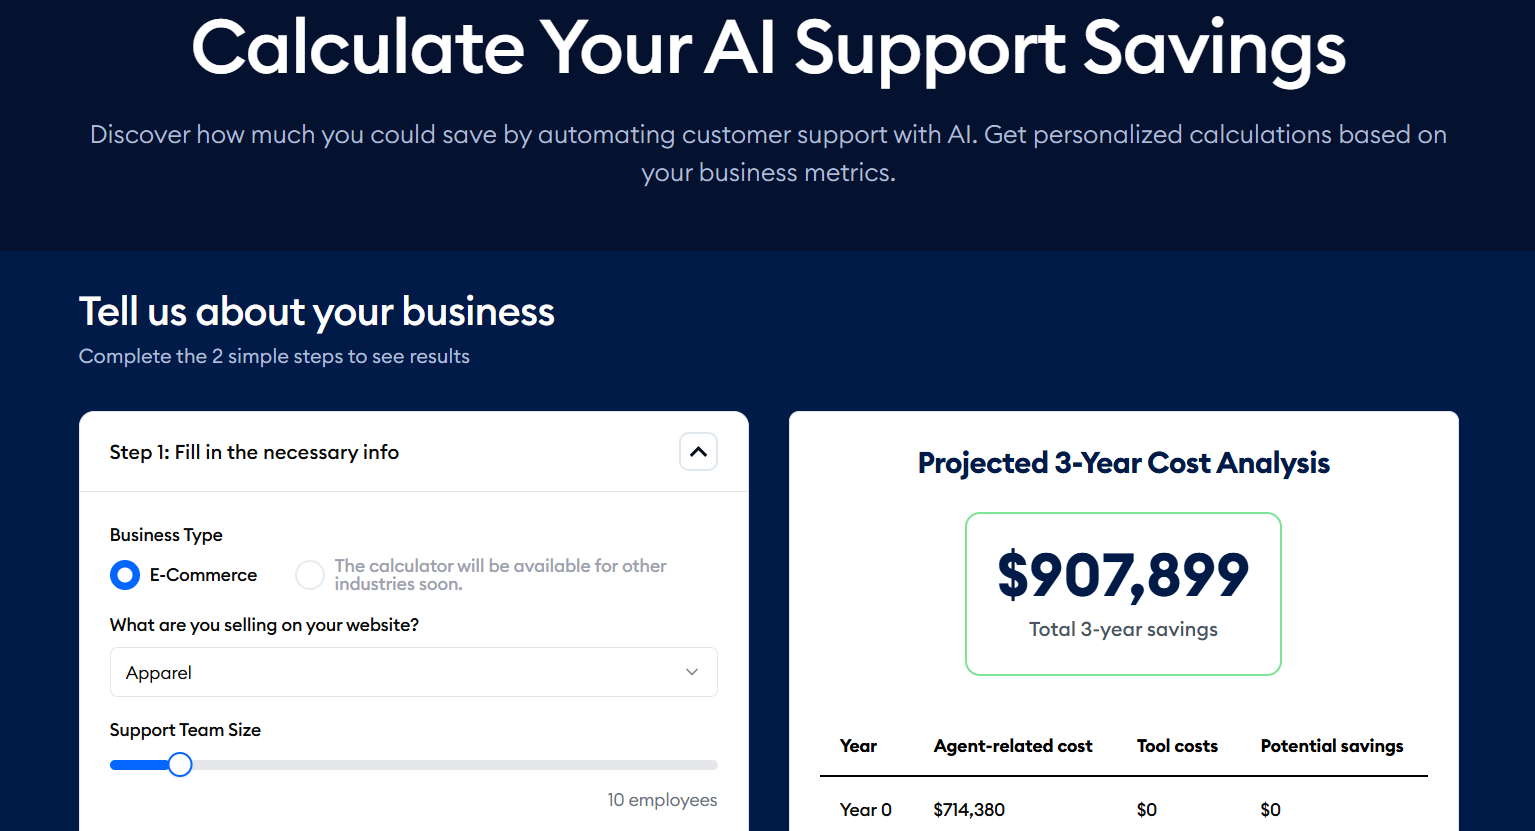Image resolution: width=1535 pixels, height=831 pixels.
Task: Click the Support Team Size slider handle
Action: (x=179, y=764)
